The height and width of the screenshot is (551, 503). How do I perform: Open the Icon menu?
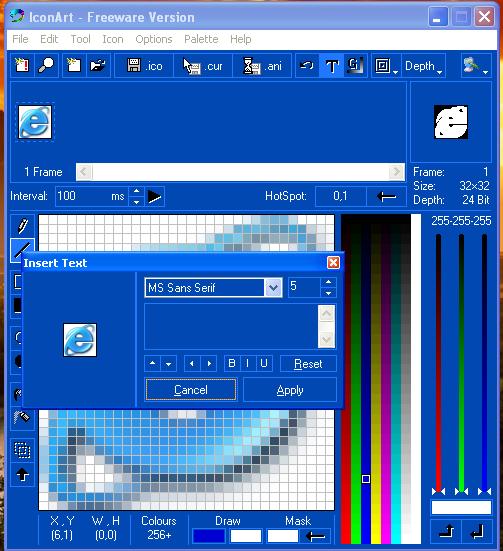click(113, 39)
